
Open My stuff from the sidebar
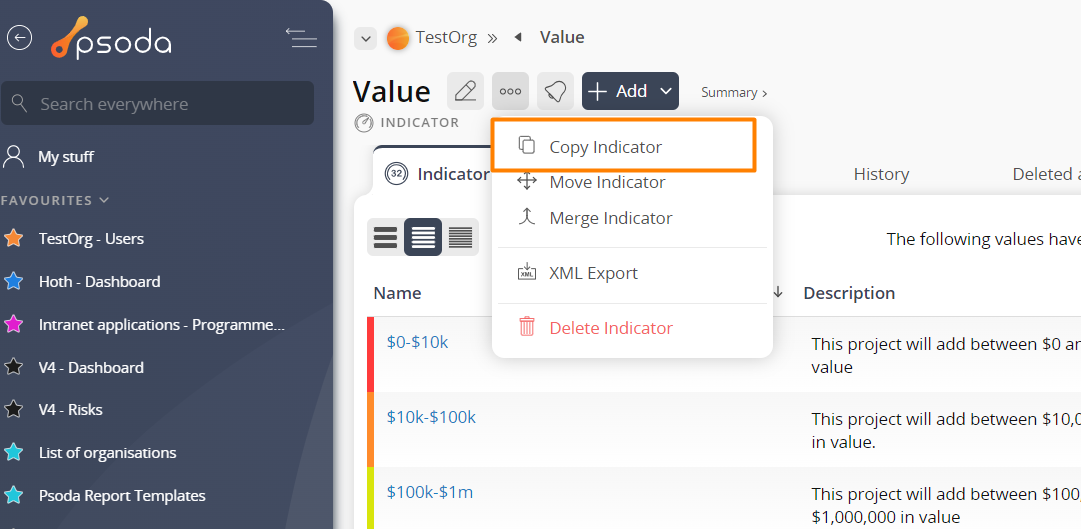pyautogui.click(x=66, y=157)
